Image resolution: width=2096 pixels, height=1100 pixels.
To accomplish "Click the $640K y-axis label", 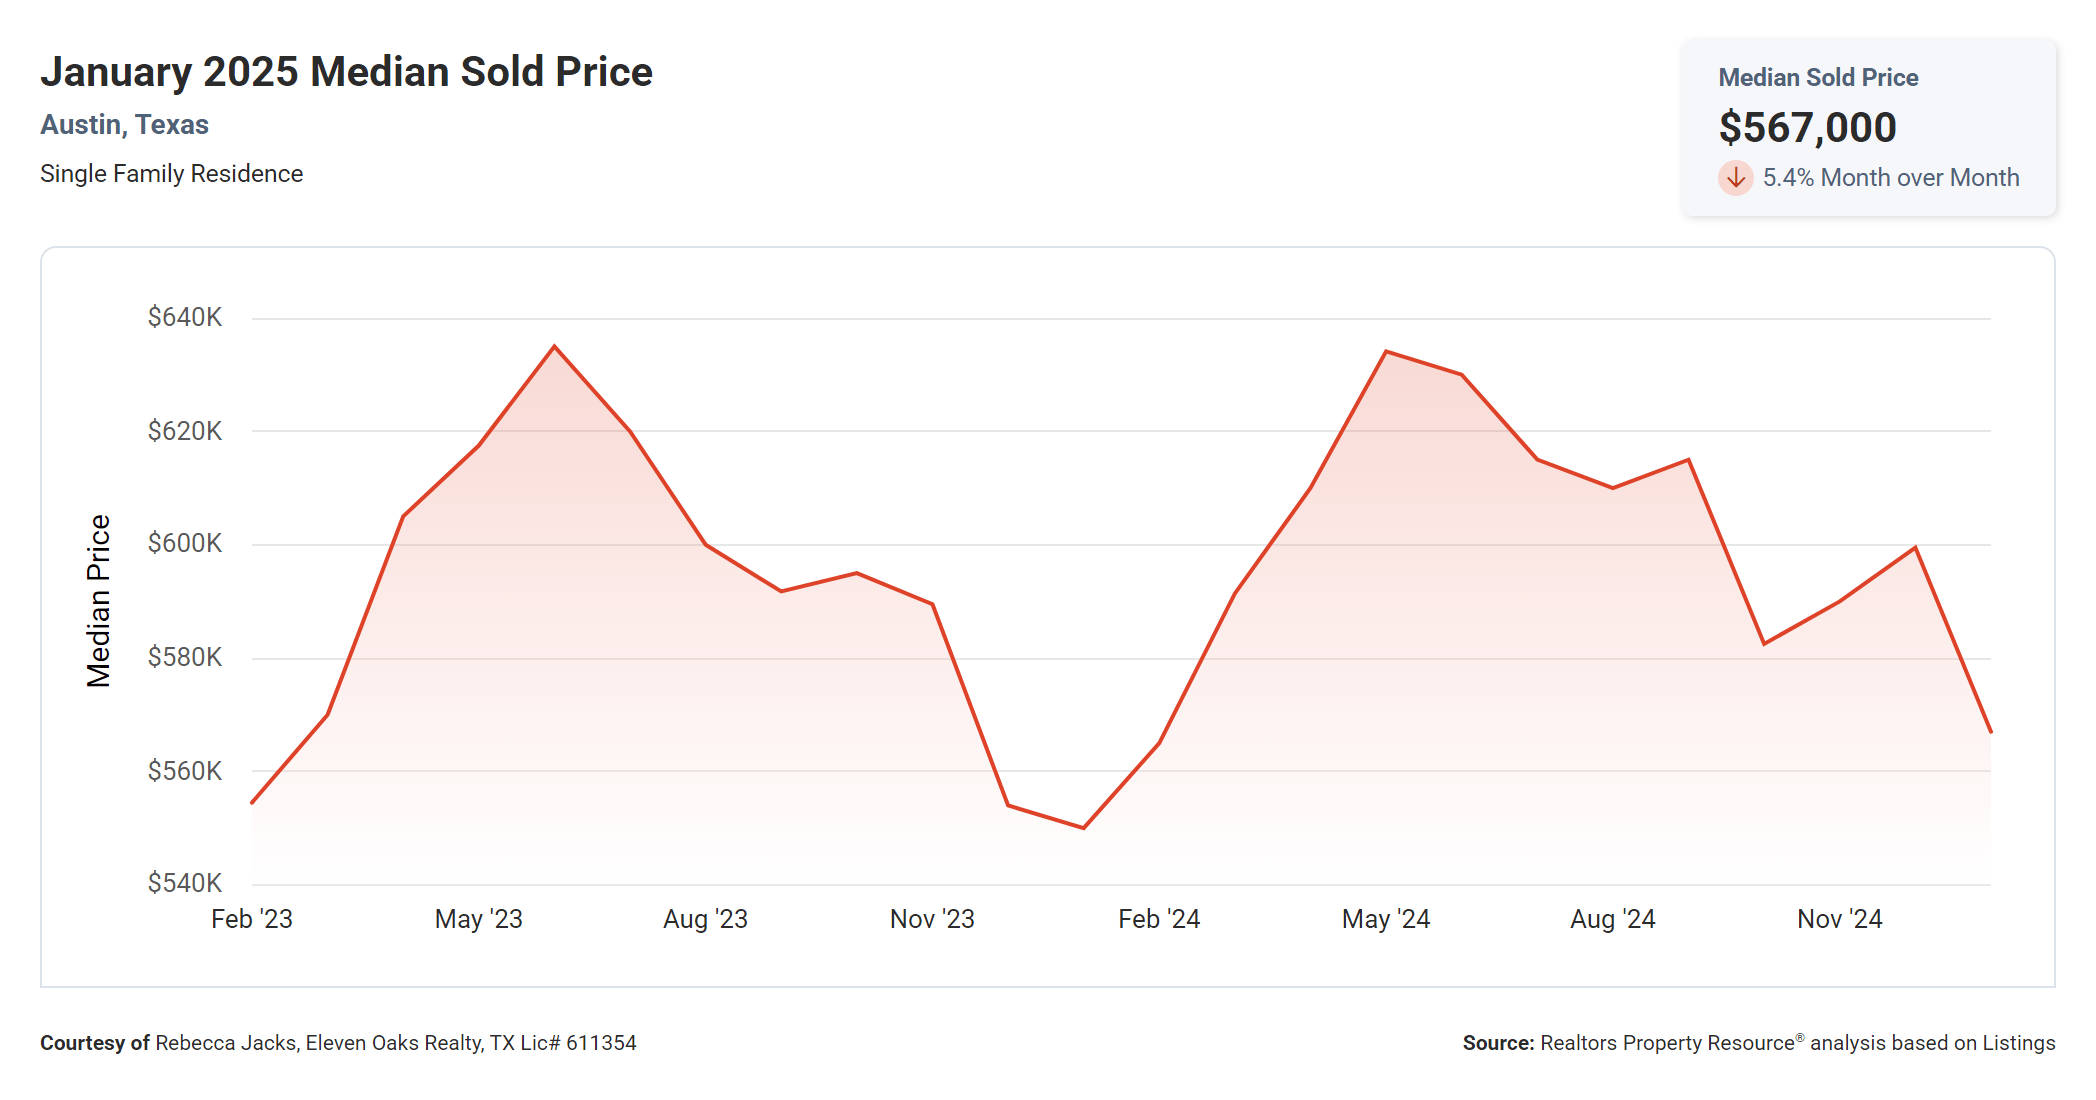I will click(x=185, y=318).
